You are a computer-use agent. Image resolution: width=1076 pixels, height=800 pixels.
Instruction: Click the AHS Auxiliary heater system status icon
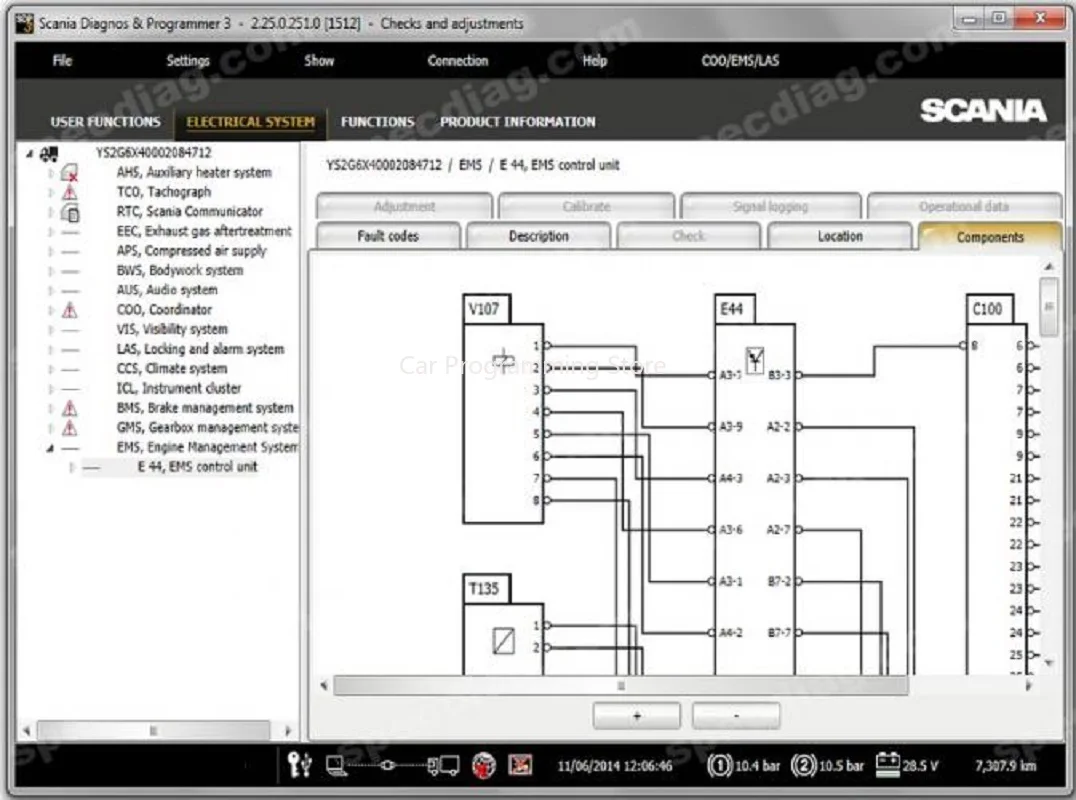tap(69, 173)
